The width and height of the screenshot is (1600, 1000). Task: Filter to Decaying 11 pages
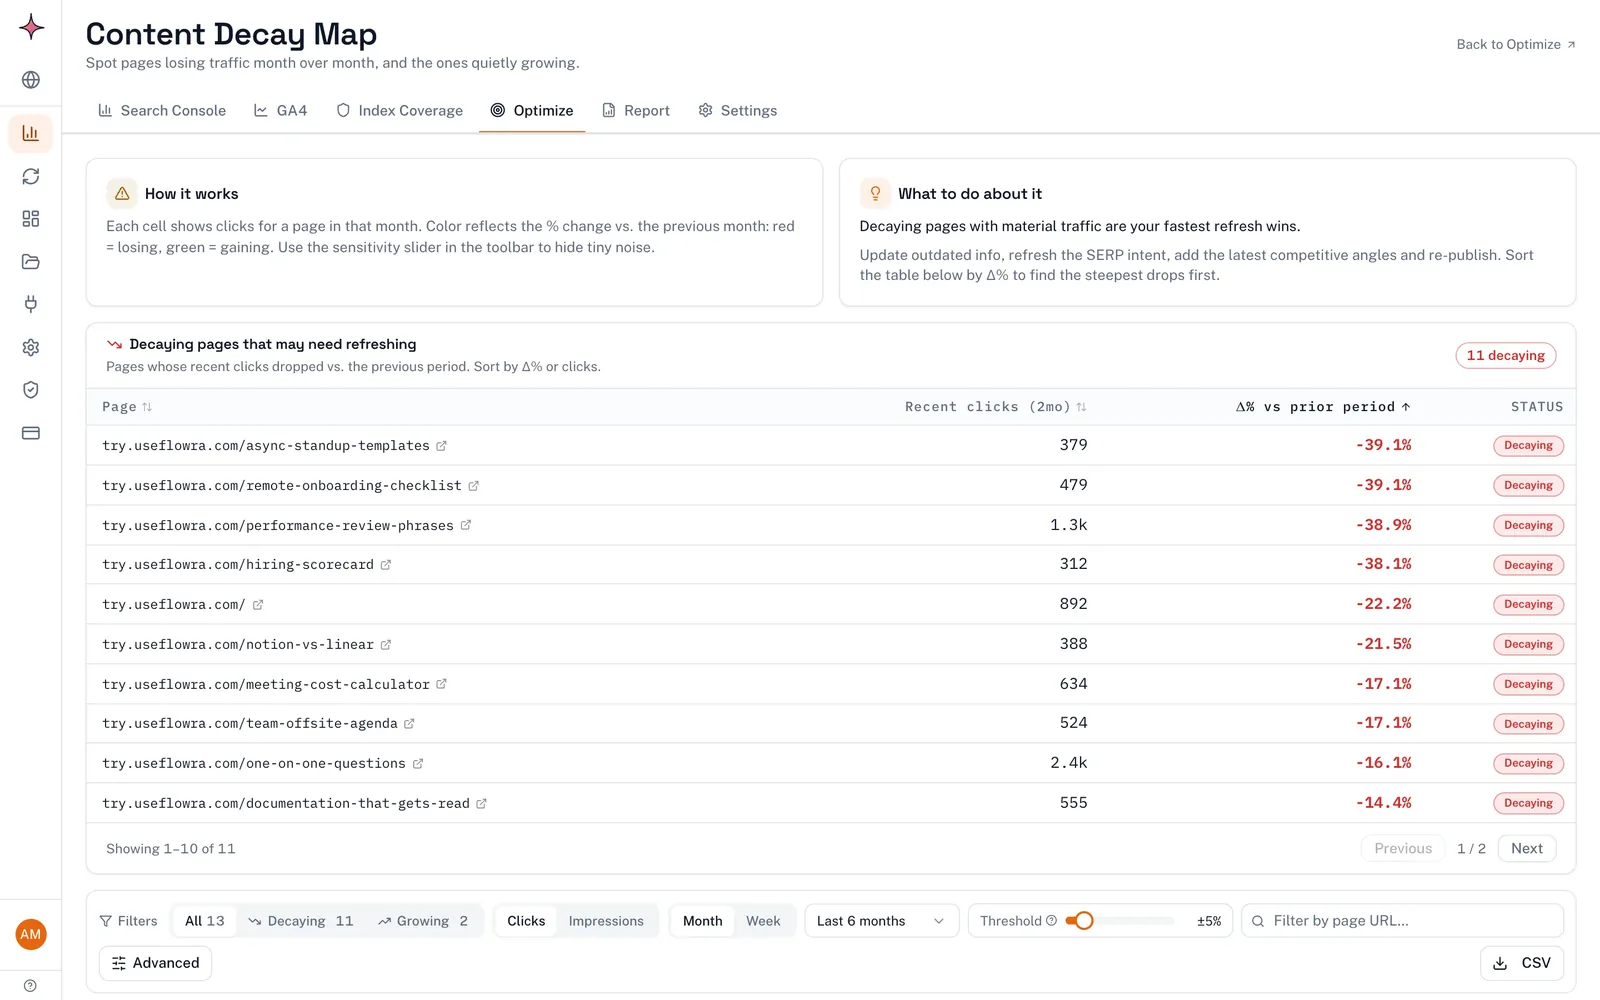301,921
